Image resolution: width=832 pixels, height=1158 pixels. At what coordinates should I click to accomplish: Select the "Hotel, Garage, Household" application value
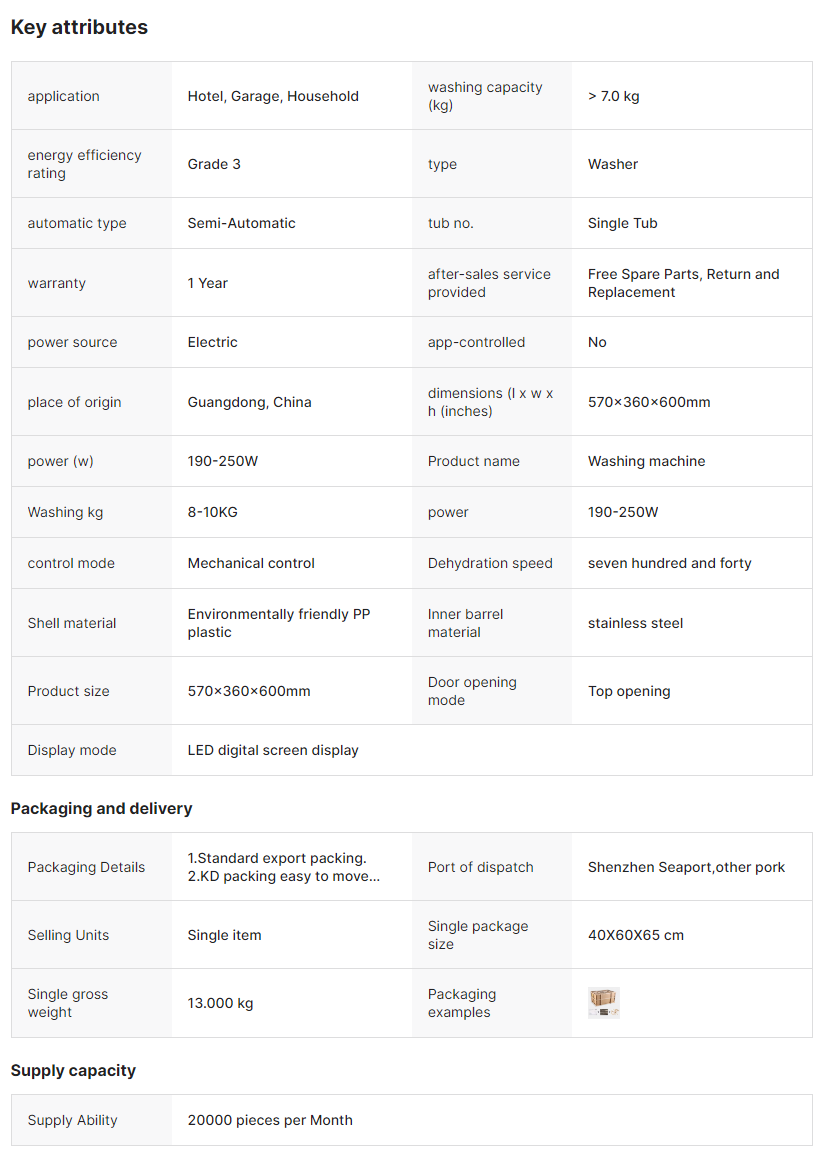(x=273, y=96)
